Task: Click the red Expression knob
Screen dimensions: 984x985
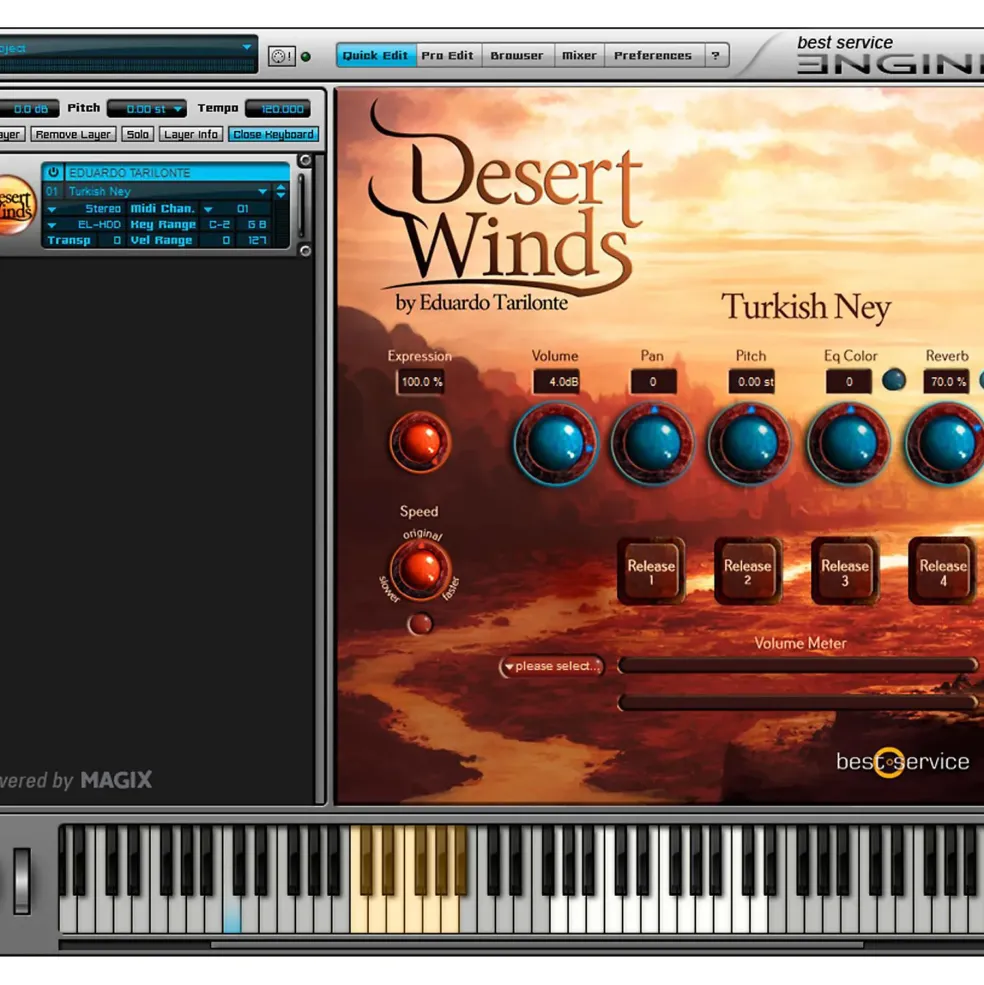Action: pyautogui.click(x=420, y=442)
